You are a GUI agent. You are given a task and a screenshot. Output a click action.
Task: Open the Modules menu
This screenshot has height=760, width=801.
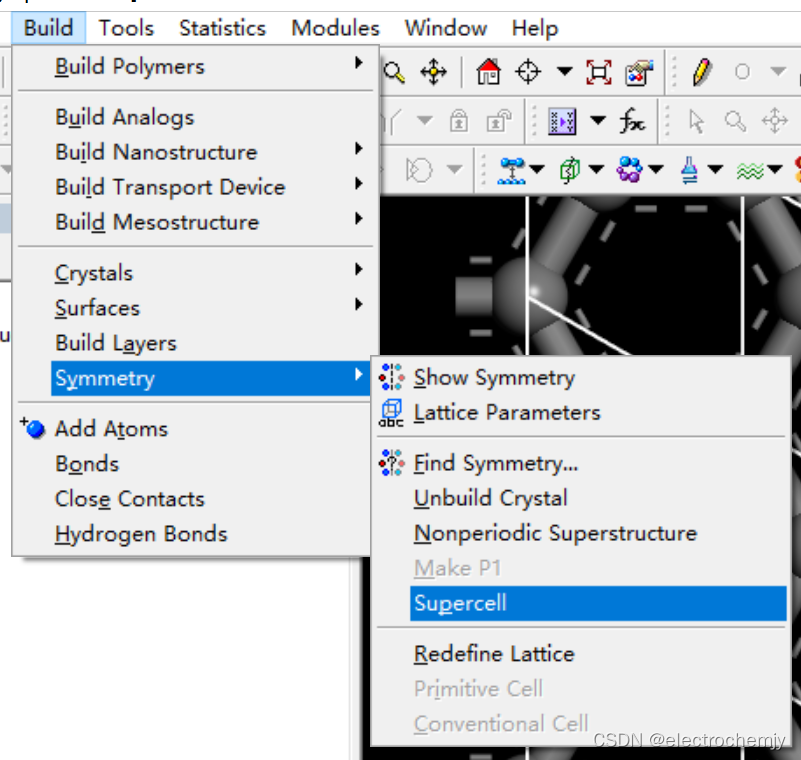tap(335, 28)
